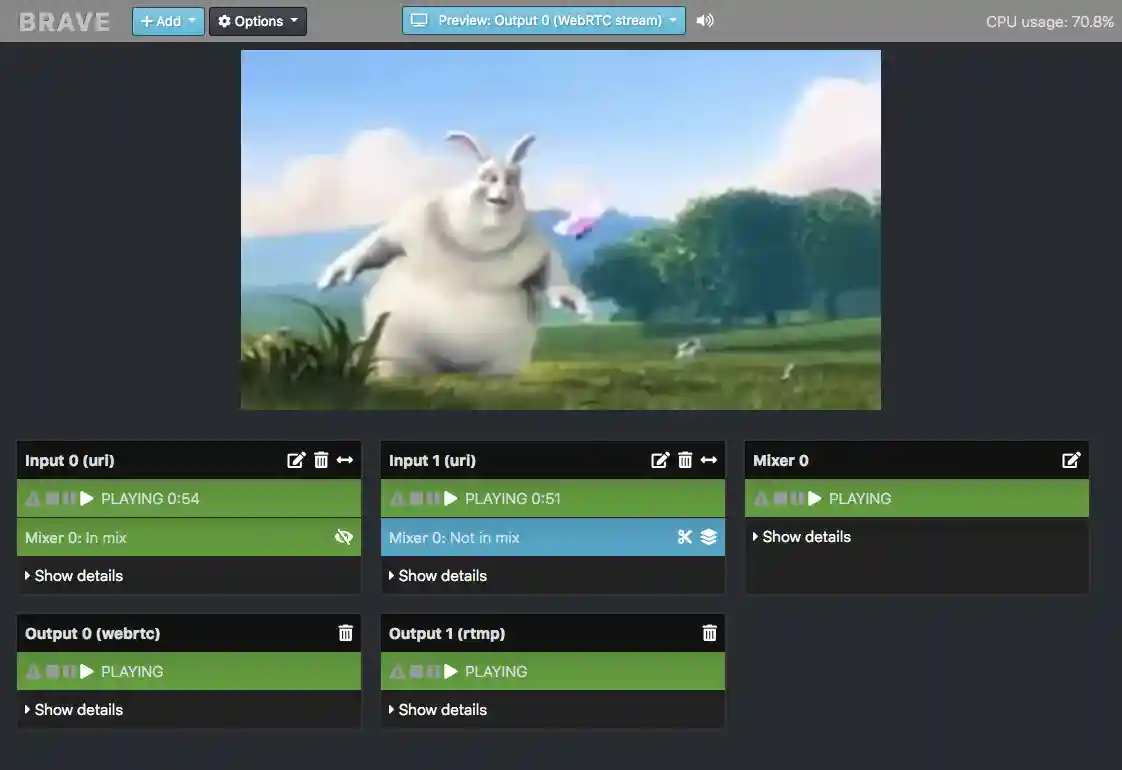Click the video preview of the rabbit
The height and width of the screenshot is (770, 1122).
point(560,230)
